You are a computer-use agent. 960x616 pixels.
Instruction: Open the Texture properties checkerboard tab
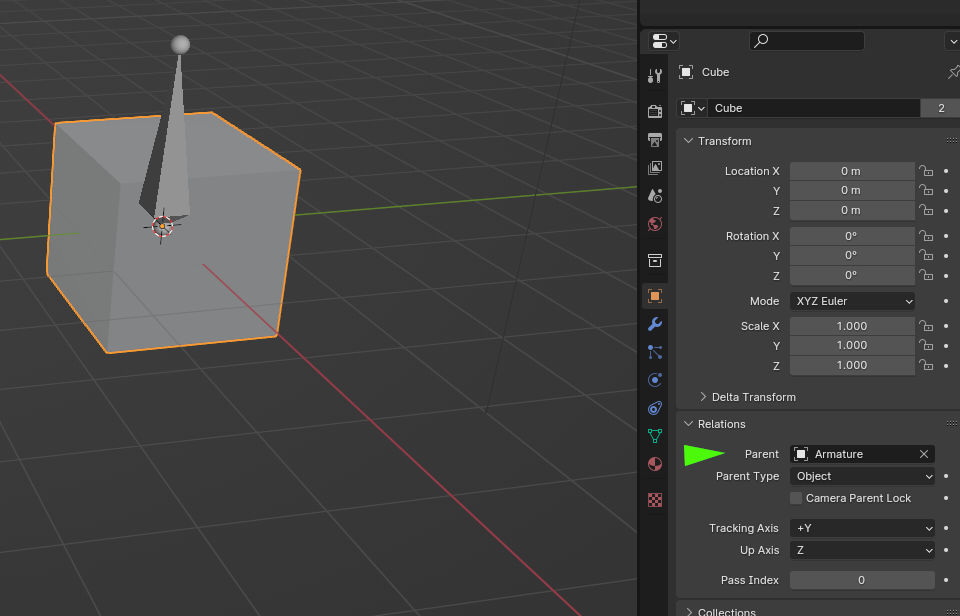pyautogui.click(x=655, y=499)
